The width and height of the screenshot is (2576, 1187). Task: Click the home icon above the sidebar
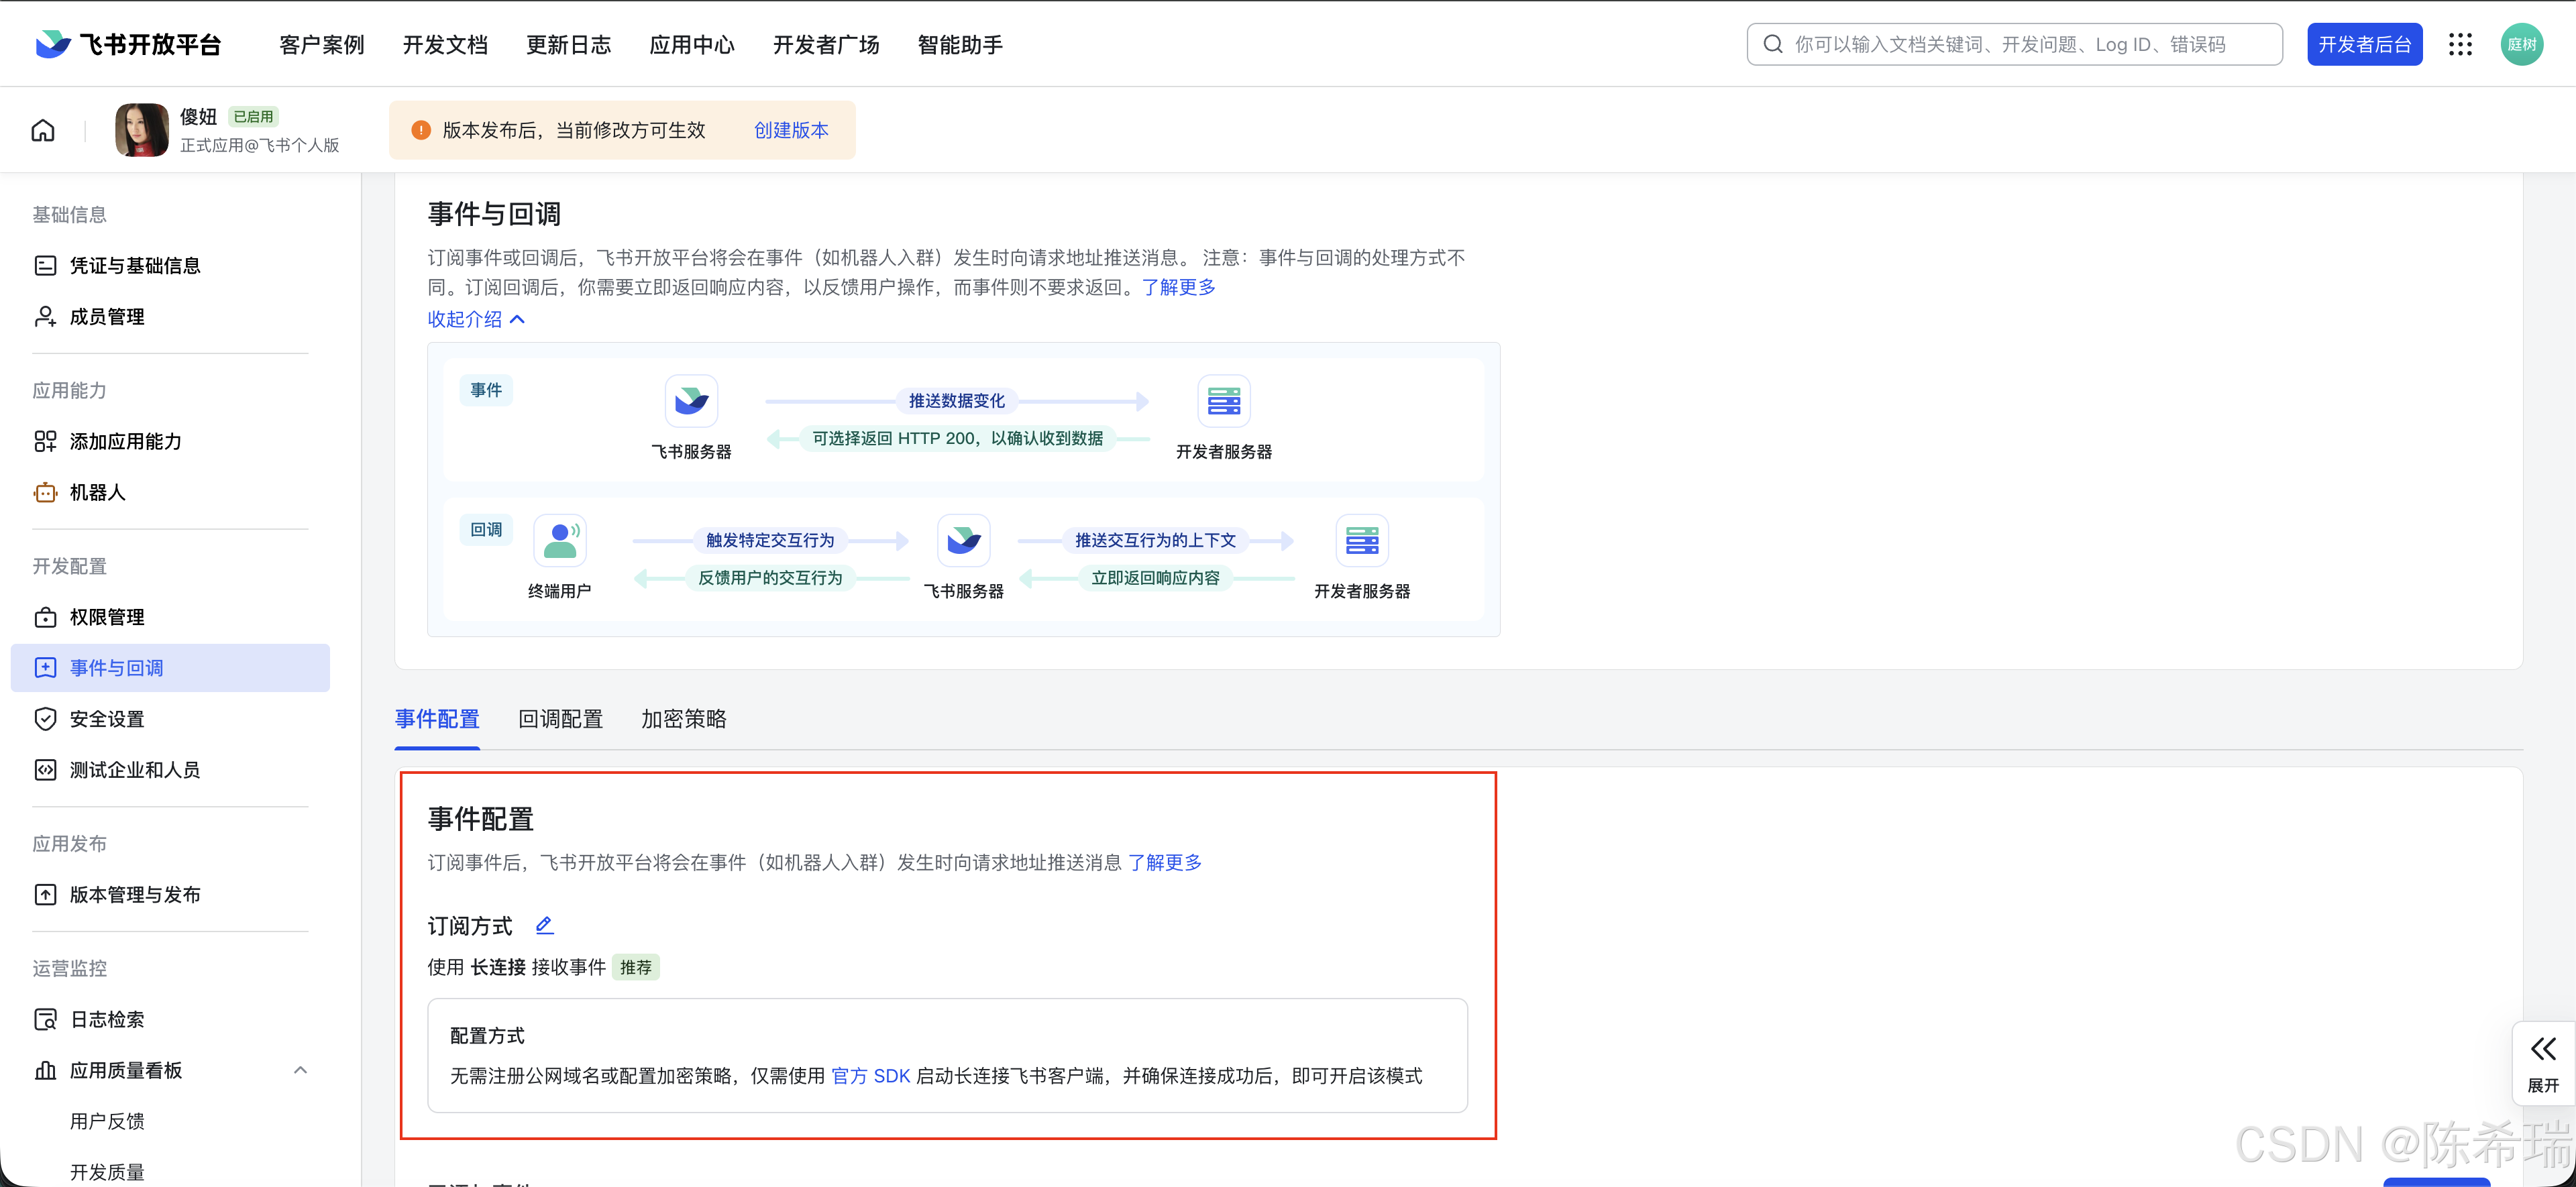42,129
